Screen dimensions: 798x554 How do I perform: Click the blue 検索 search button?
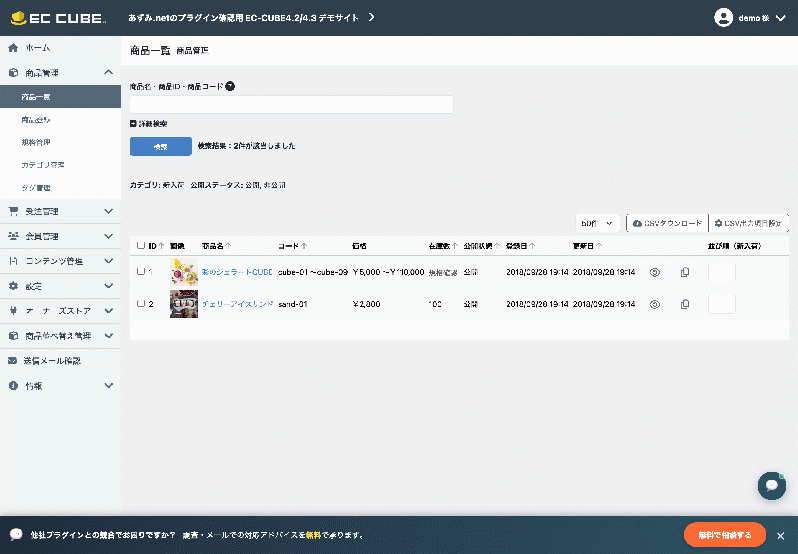[x=161, y=147]
